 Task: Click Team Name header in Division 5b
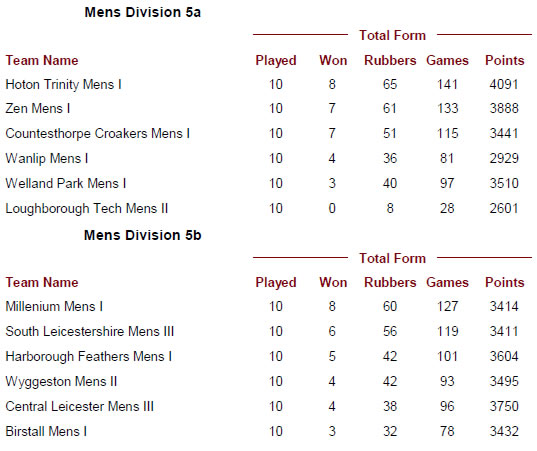point(42,283)
